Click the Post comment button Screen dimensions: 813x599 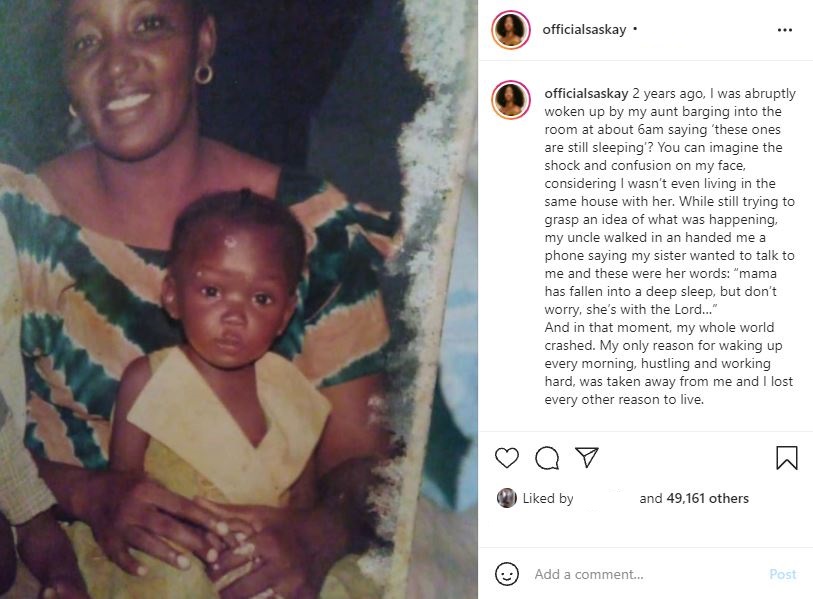coord(782,574)
